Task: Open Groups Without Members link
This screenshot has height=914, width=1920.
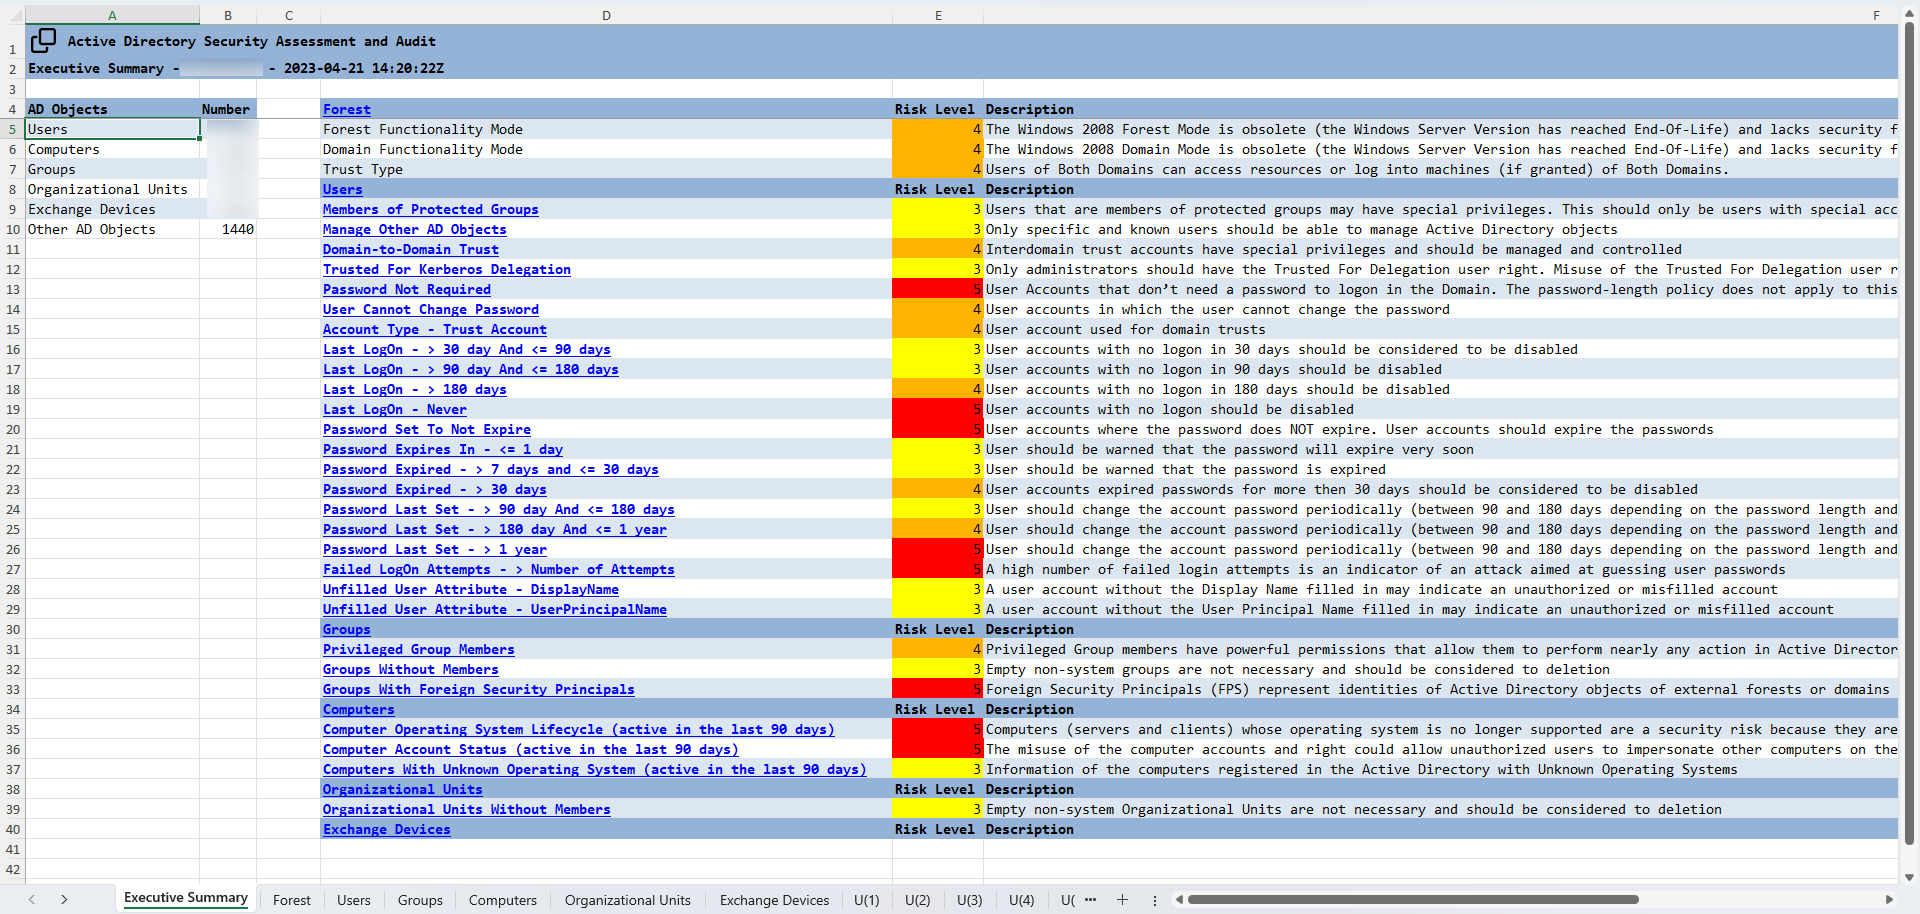Action: 410,669
